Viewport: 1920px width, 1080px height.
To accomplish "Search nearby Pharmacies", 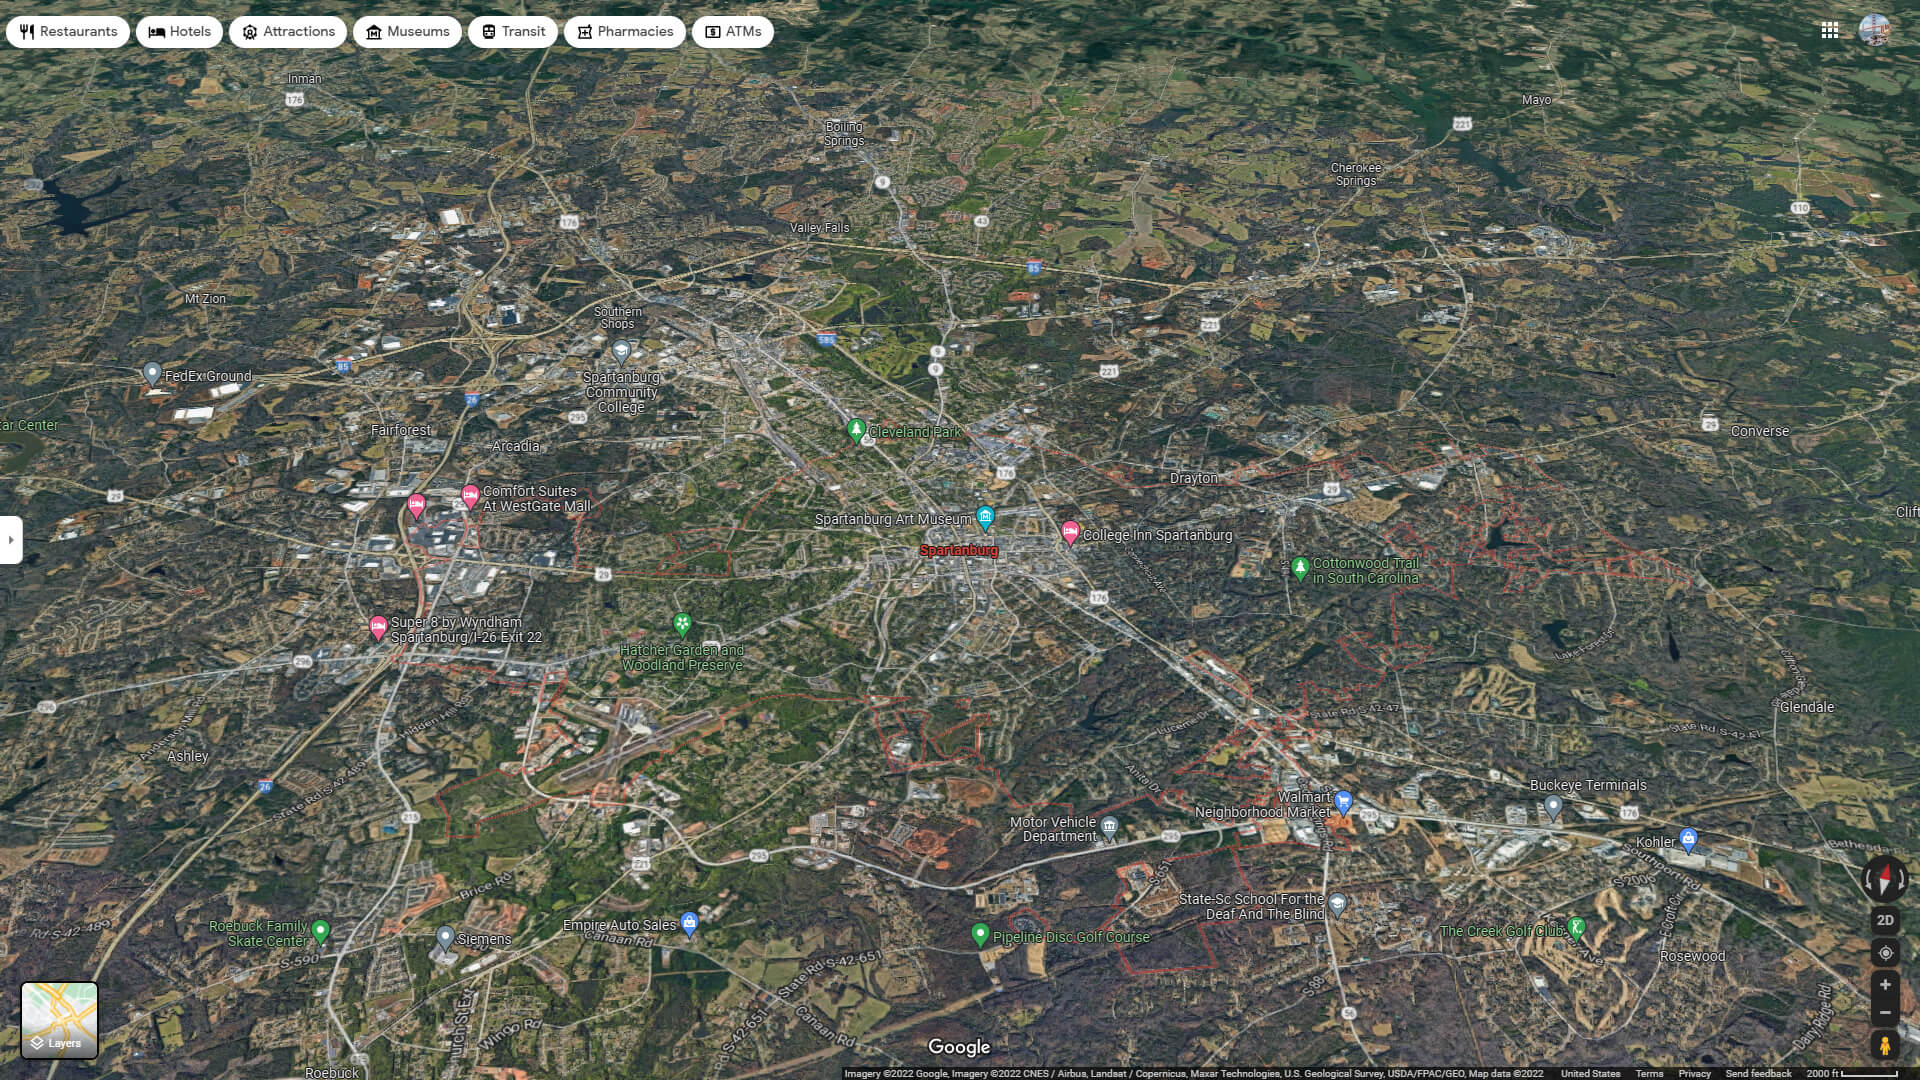I will pyautogui.click(x=624, y=31).
